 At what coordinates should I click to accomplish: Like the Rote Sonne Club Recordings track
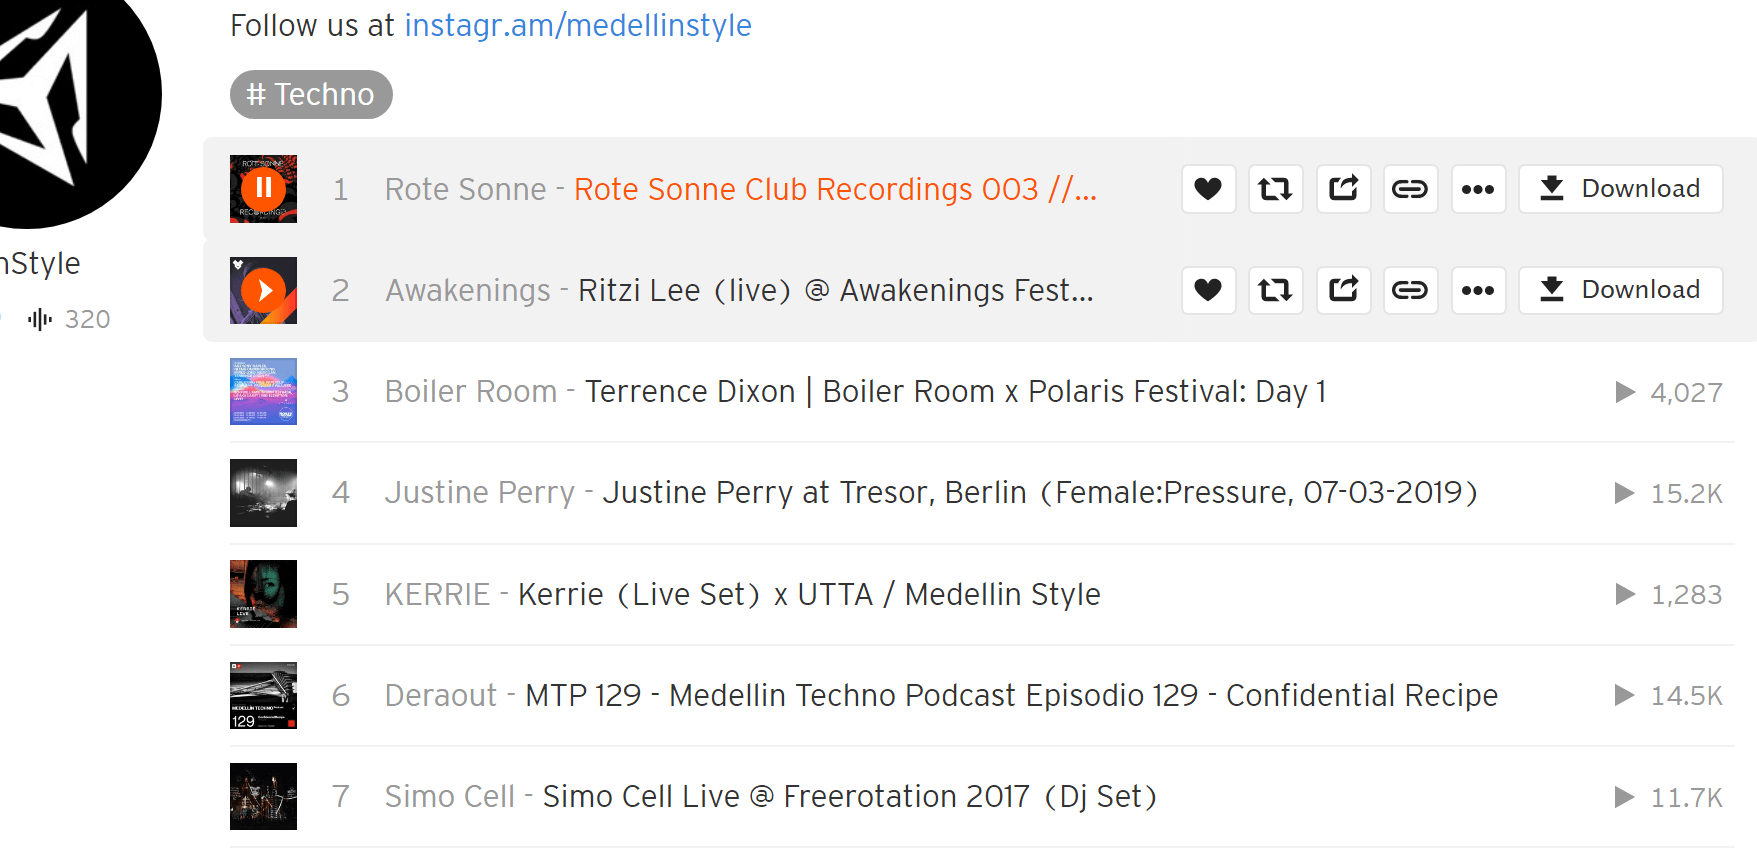tap(1208, 188)
